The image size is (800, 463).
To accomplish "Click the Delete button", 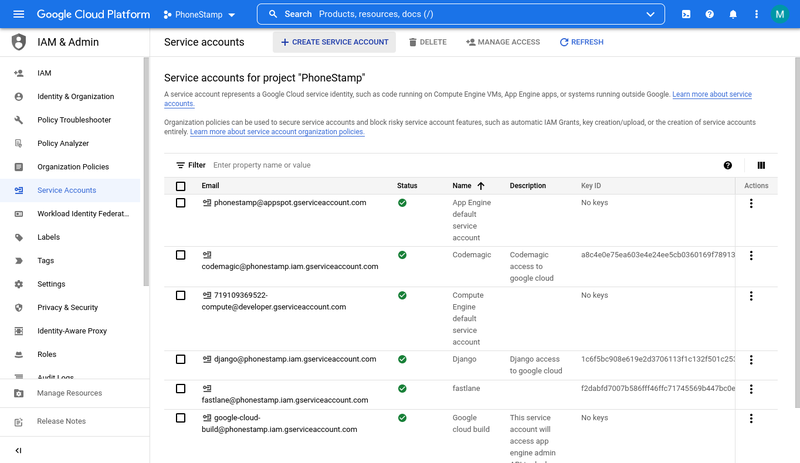I will click(428, 42).
